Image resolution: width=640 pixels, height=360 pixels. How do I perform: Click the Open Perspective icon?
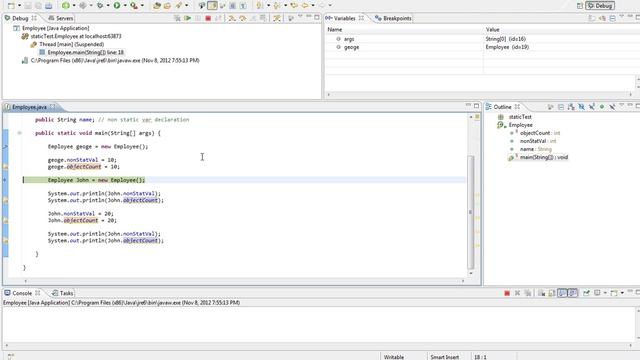pos(580,6)
